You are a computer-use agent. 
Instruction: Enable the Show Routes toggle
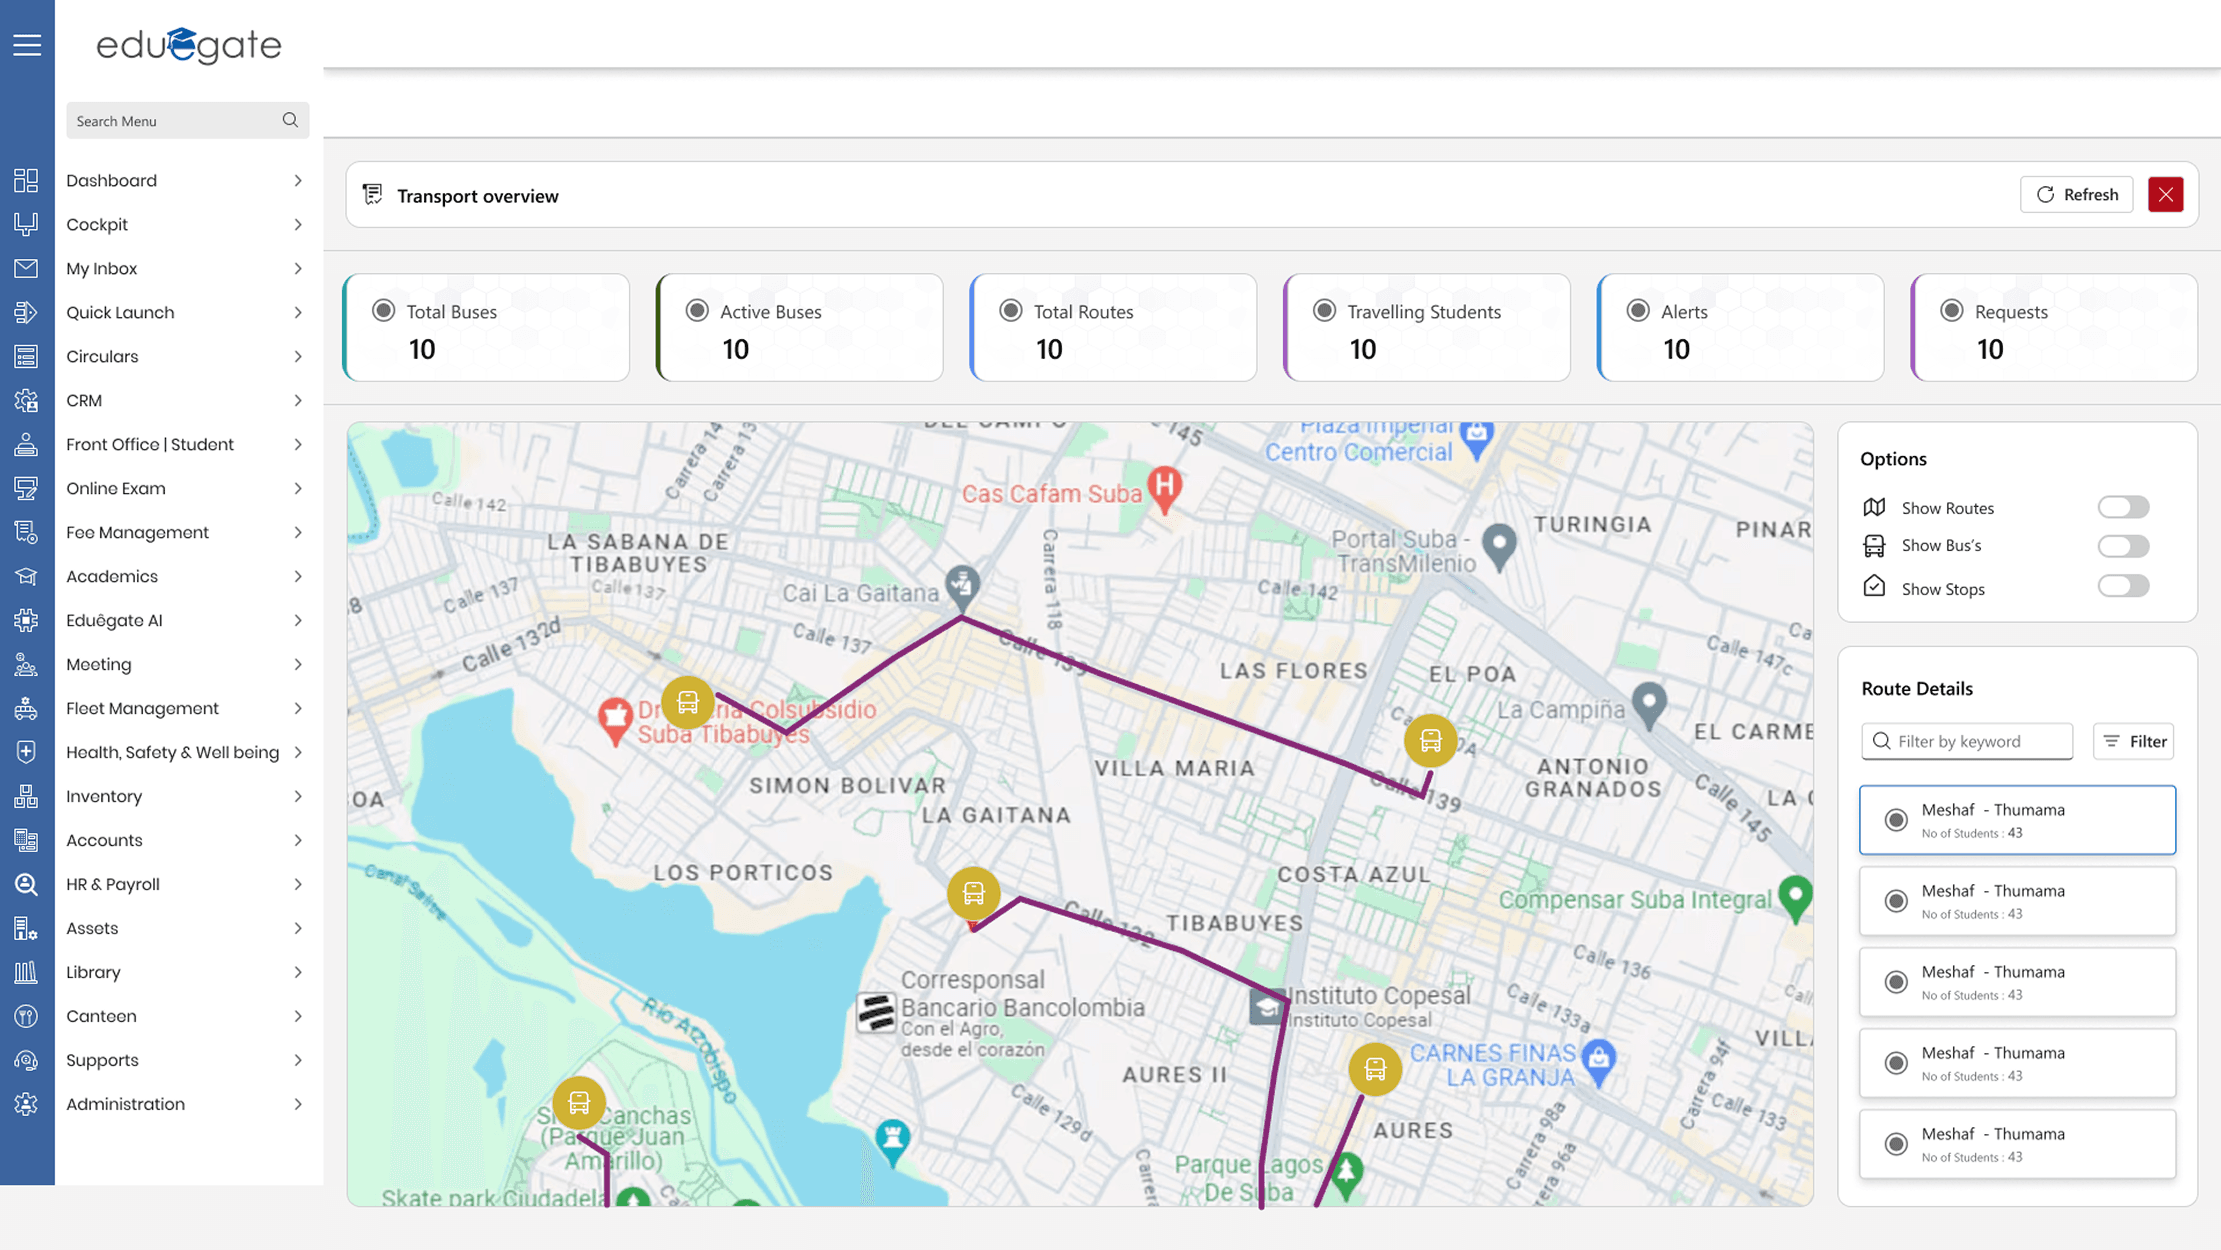click(x=2123, y=506)
